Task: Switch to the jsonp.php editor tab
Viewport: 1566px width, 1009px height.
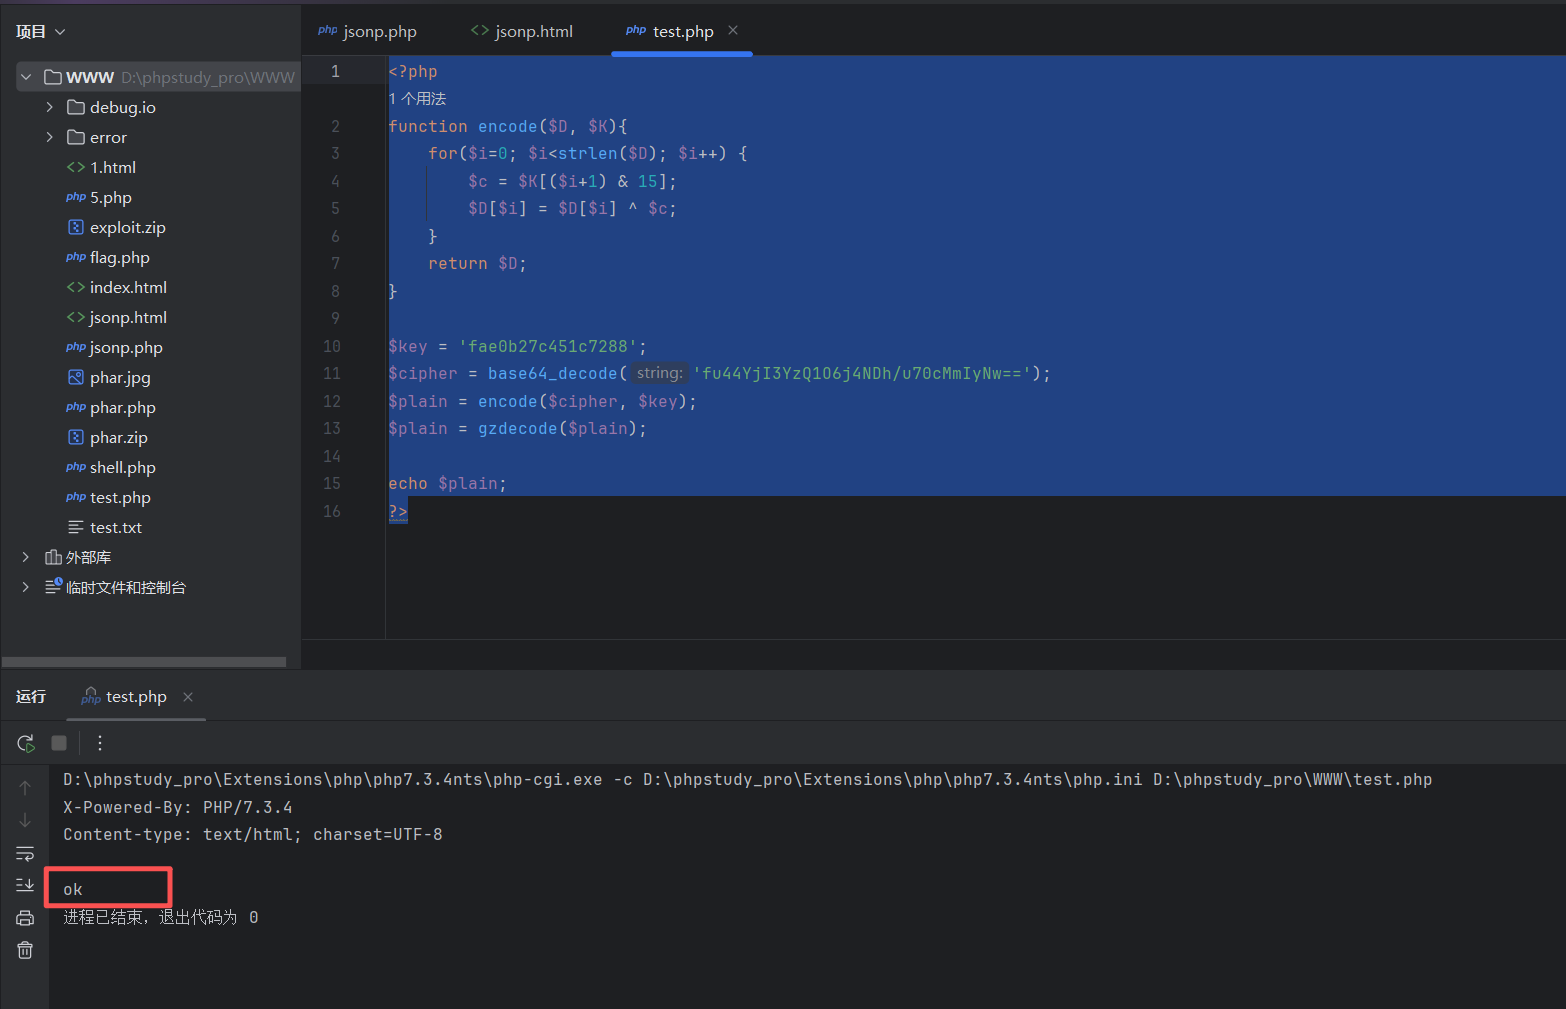Action: [368, 32]
